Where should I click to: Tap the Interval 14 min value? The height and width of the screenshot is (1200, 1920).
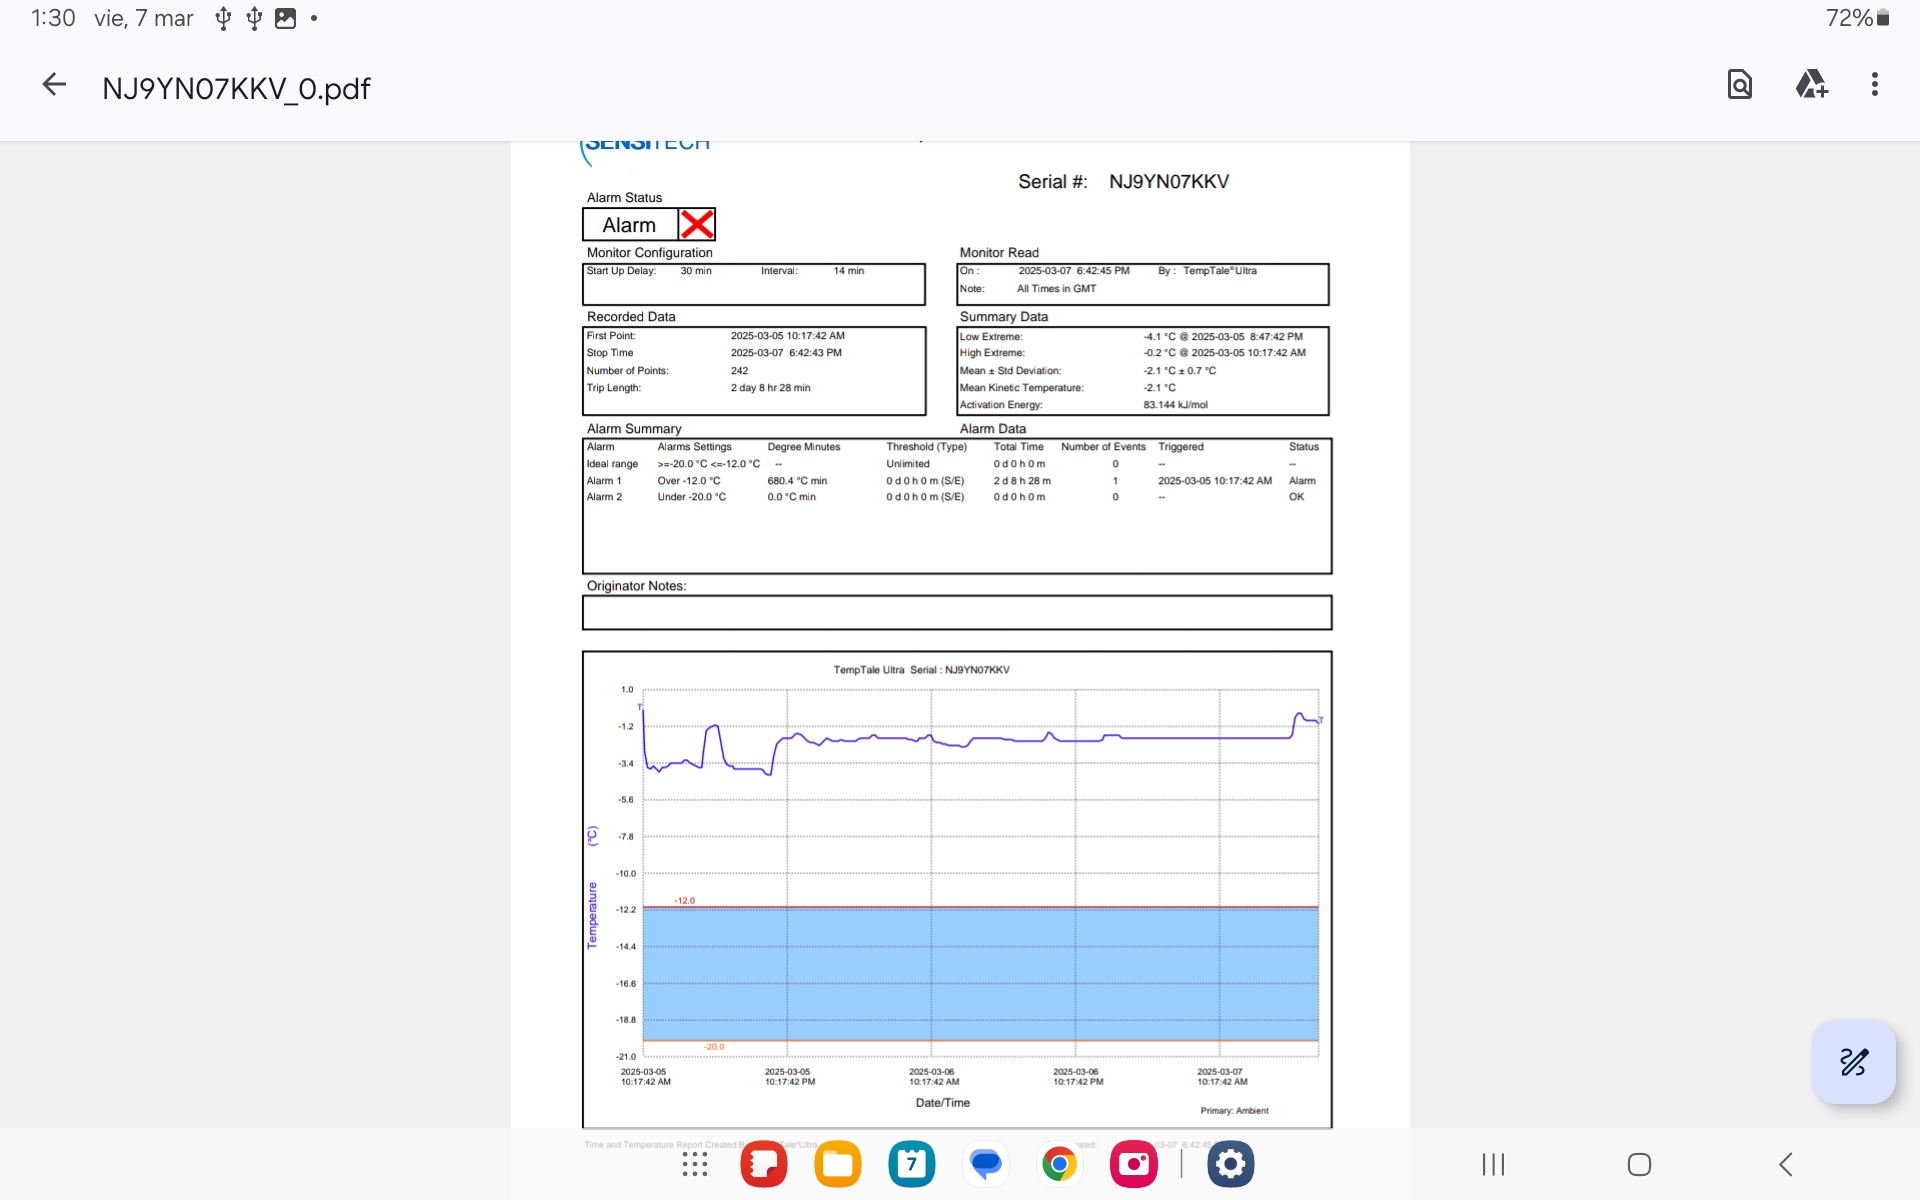(849, 271)
